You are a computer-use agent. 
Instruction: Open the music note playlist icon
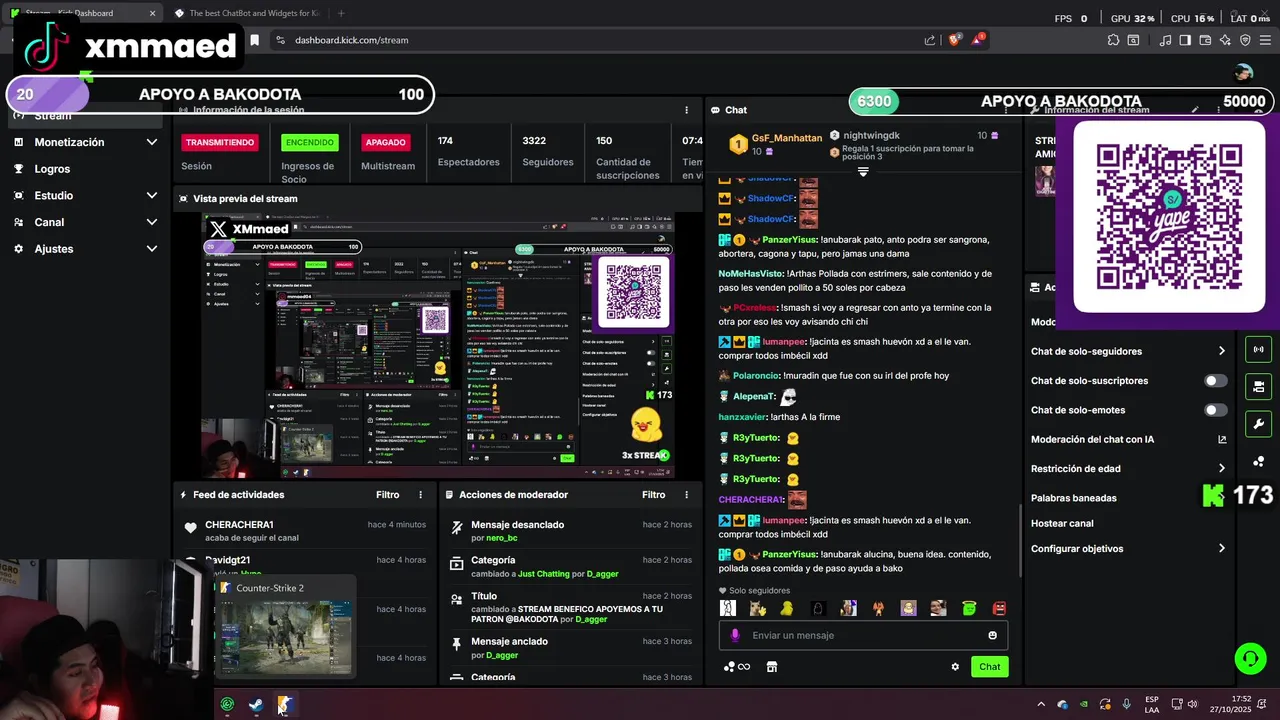[x=1165, y=40]
